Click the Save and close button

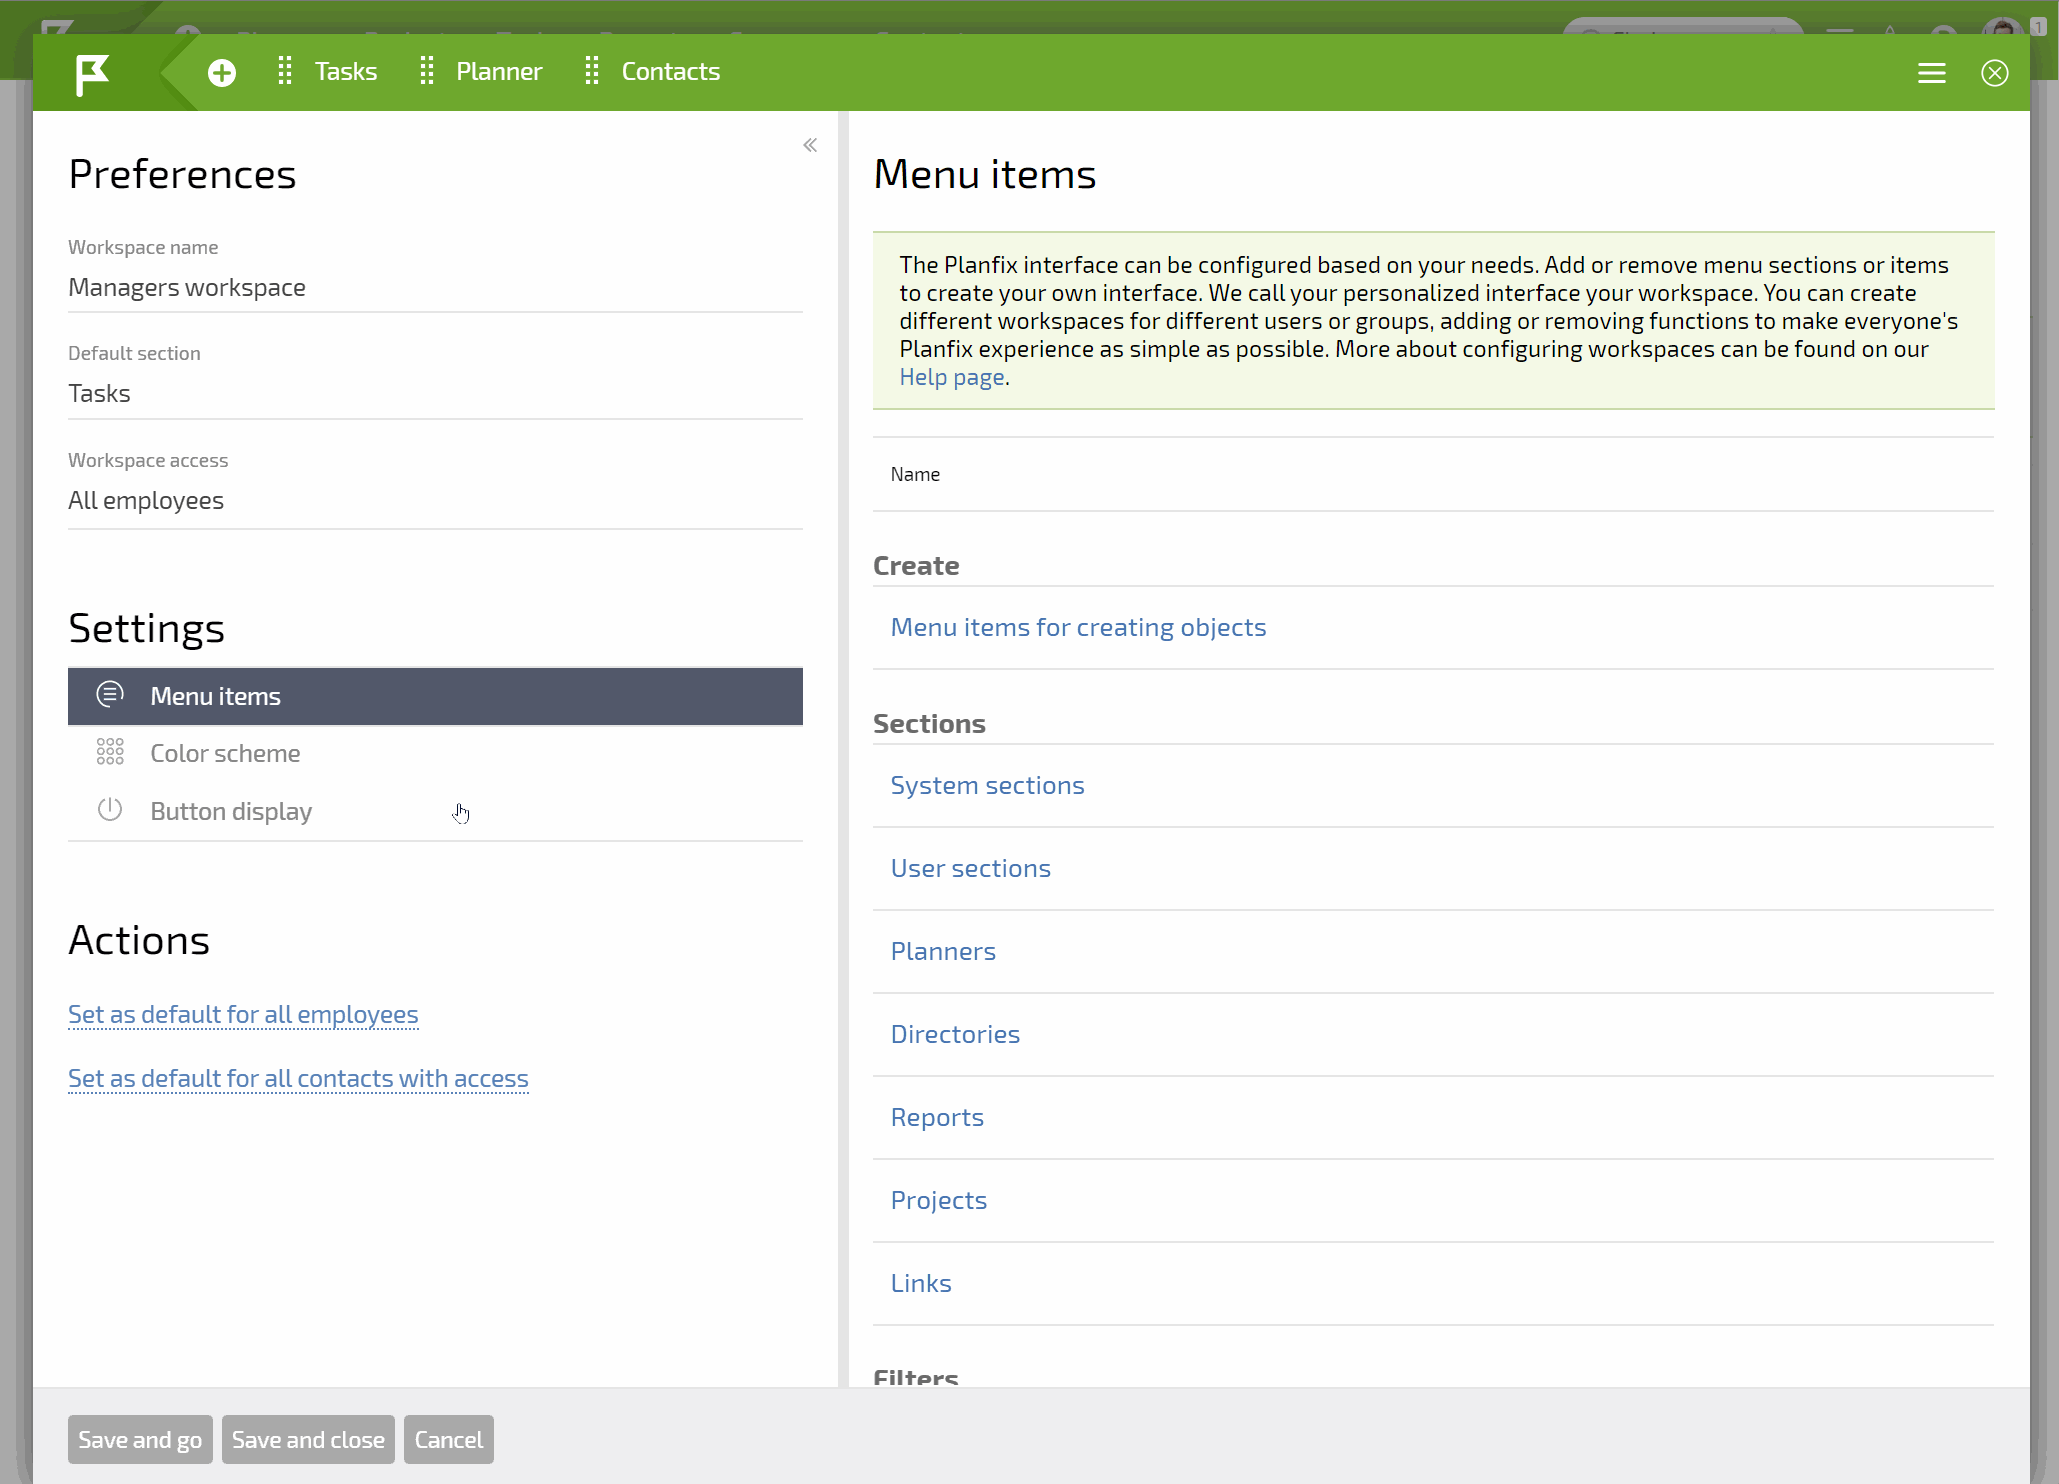(x=307, y=1438)
